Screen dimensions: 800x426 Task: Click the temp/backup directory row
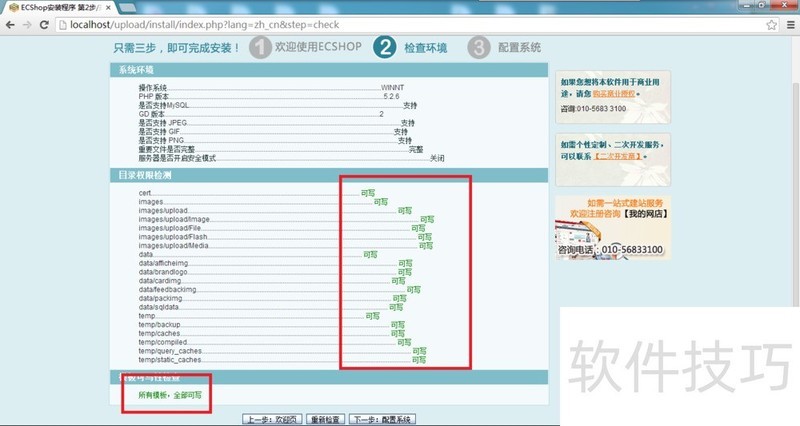pyautogui.click(x=272, y=324)
